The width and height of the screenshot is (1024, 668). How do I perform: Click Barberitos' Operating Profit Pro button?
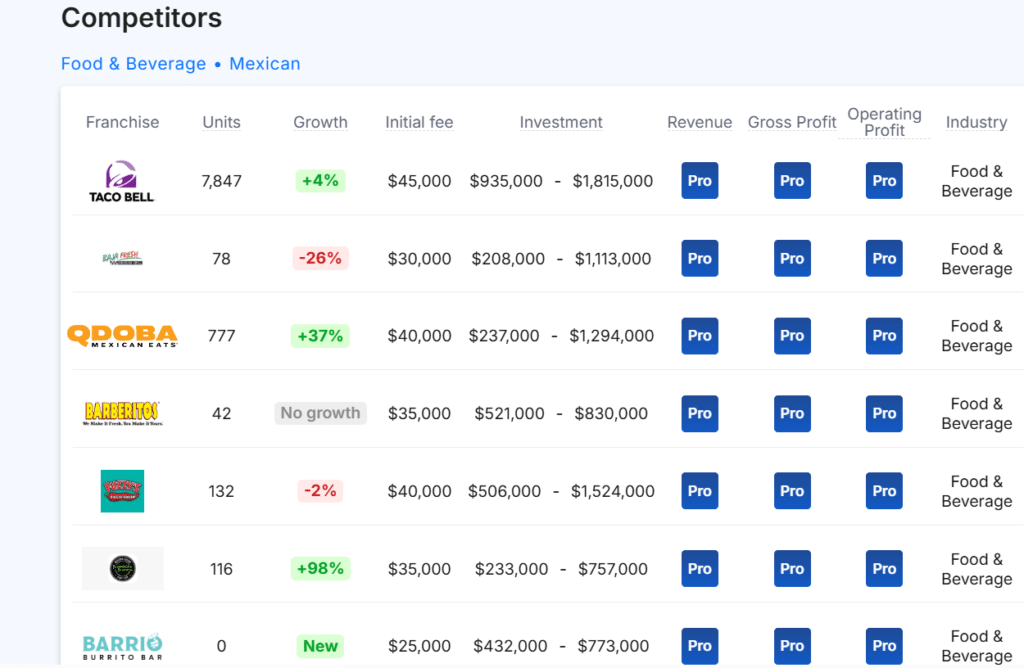pyautogui.click(x=884, y=413)
